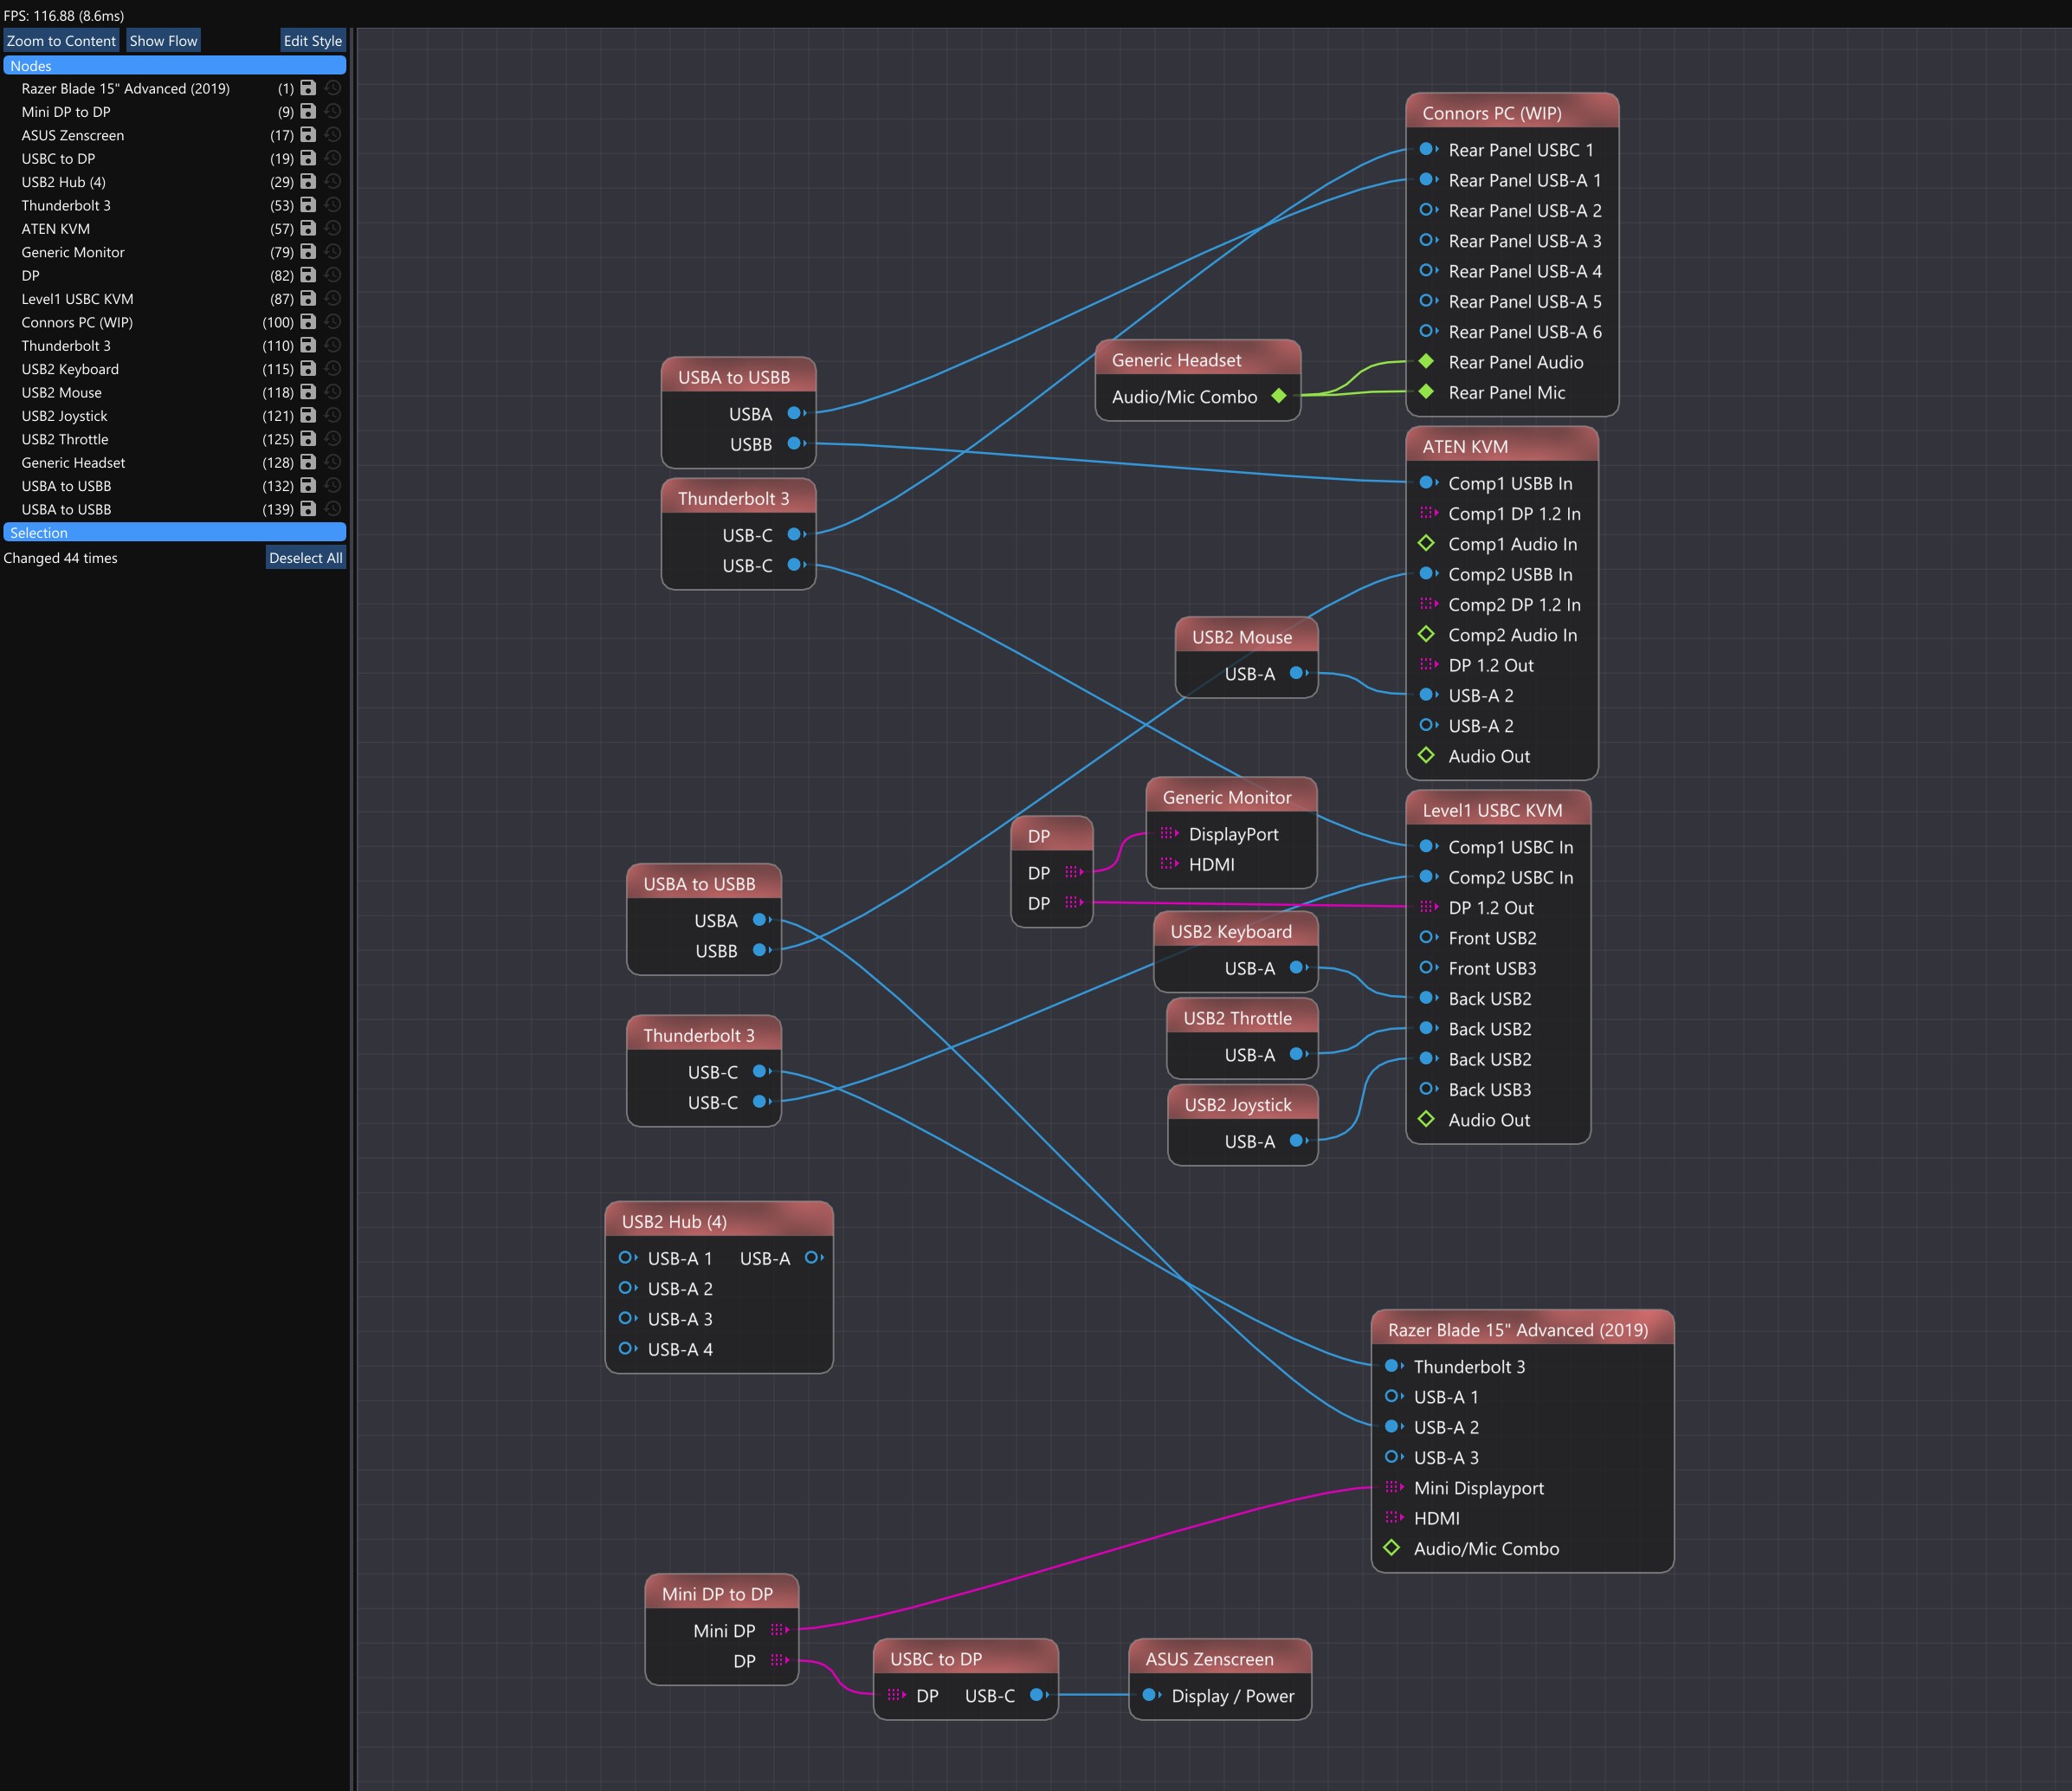Click restore icon for ATEN KVM row

click(333, 228)
